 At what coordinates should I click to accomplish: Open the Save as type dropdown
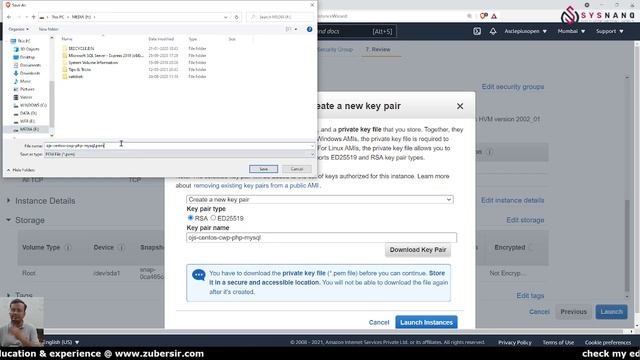[179, 154]
